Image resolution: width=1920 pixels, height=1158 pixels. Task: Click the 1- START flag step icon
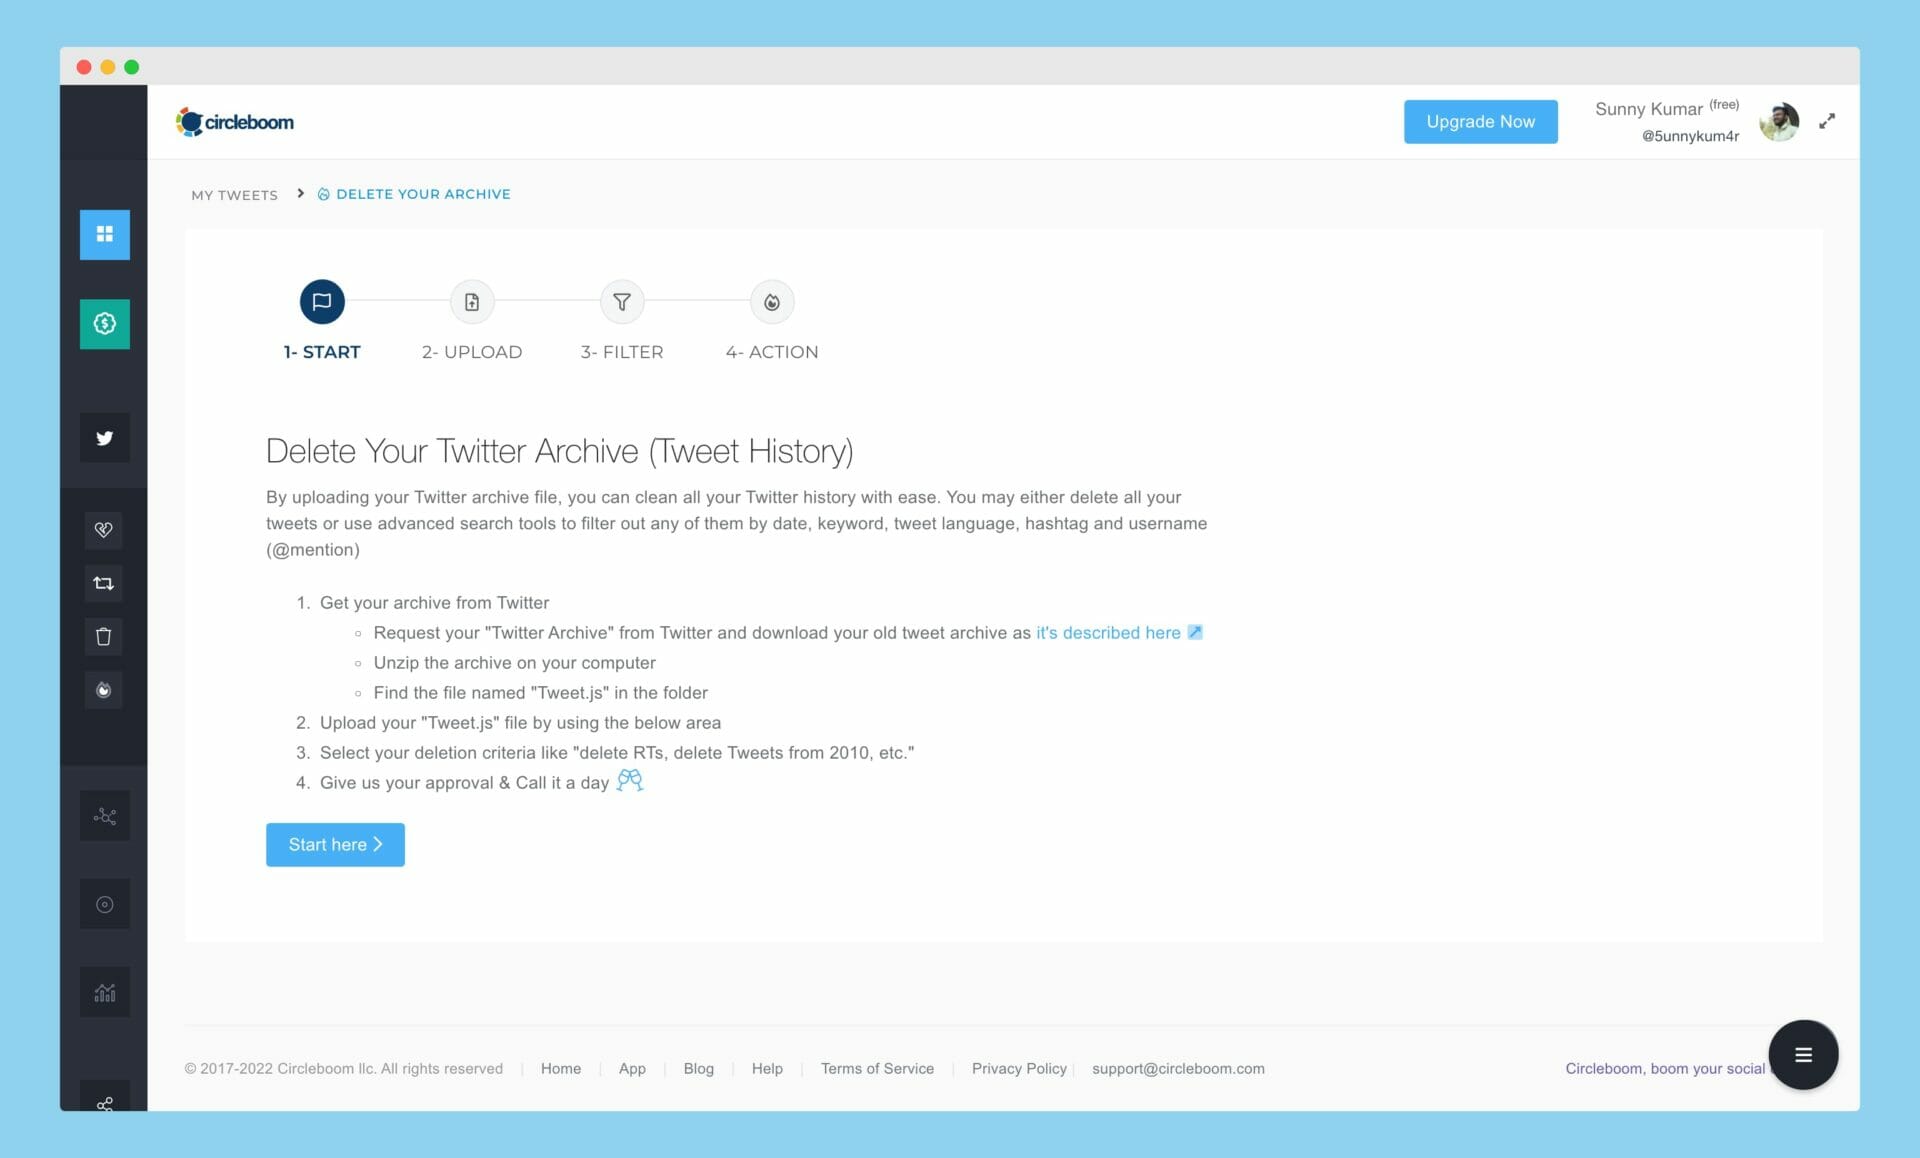[x=322, y=302]
